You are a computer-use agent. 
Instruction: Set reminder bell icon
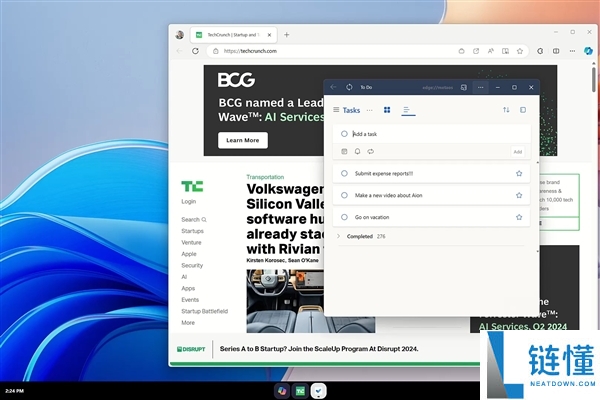(x=357, y=152)
